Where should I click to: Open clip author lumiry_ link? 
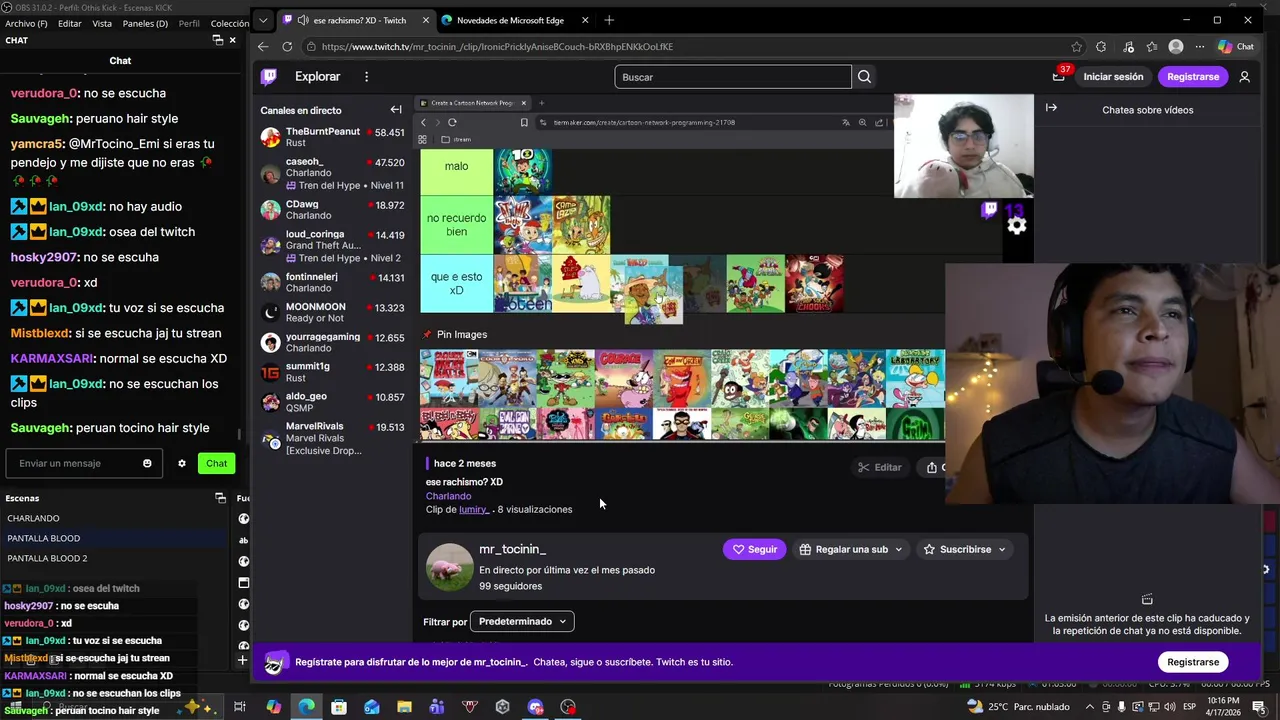tap(473, 510)
